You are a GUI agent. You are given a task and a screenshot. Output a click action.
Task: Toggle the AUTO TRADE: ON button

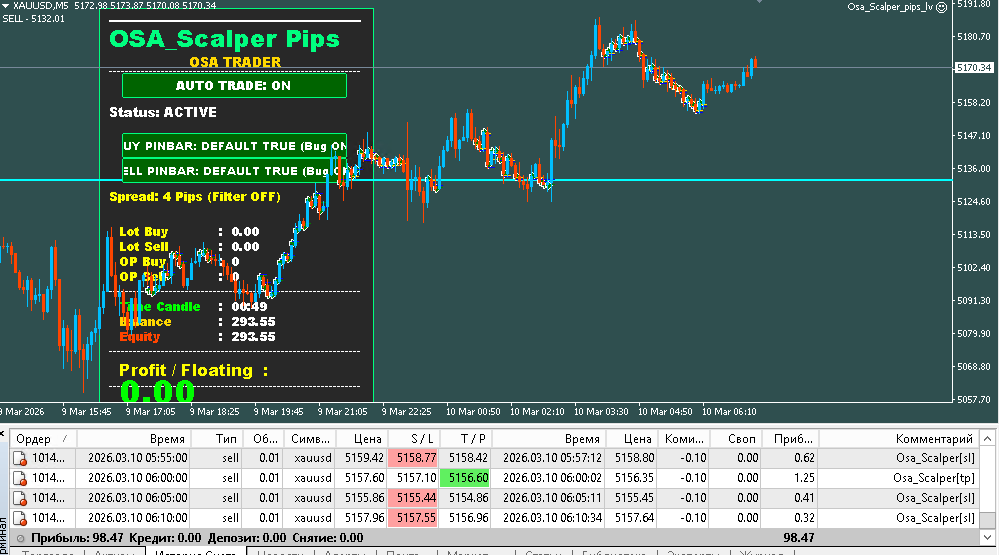234,85
